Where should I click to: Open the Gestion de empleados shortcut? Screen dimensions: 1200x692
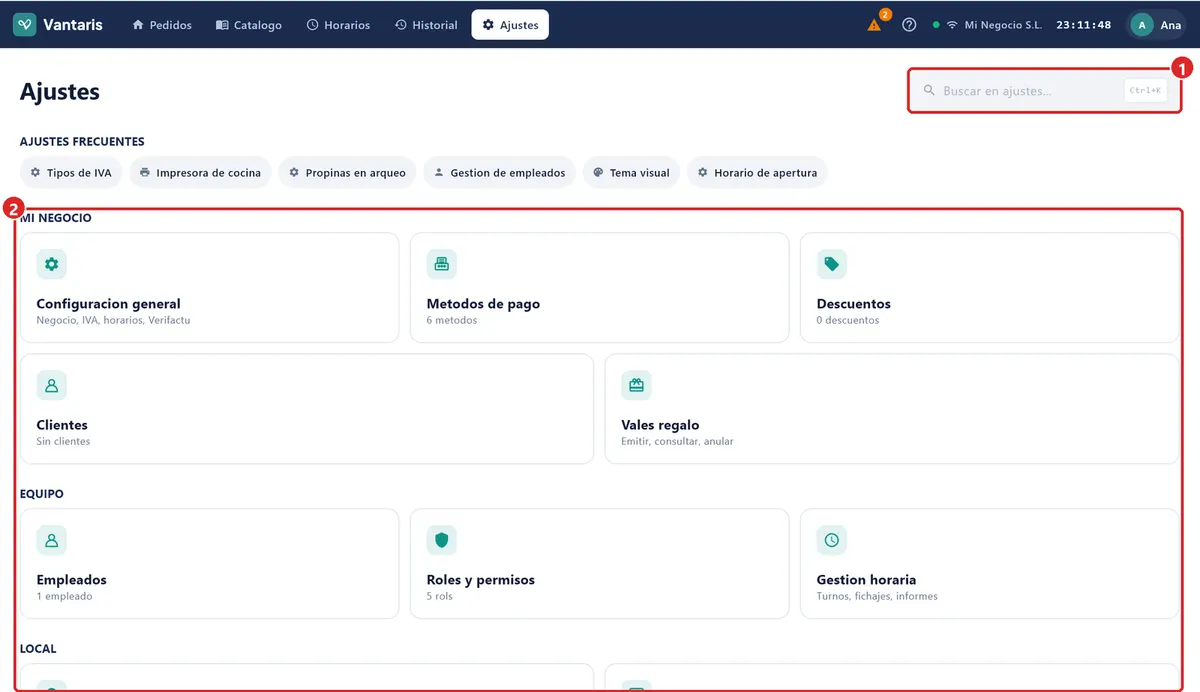tap(500, 173)
